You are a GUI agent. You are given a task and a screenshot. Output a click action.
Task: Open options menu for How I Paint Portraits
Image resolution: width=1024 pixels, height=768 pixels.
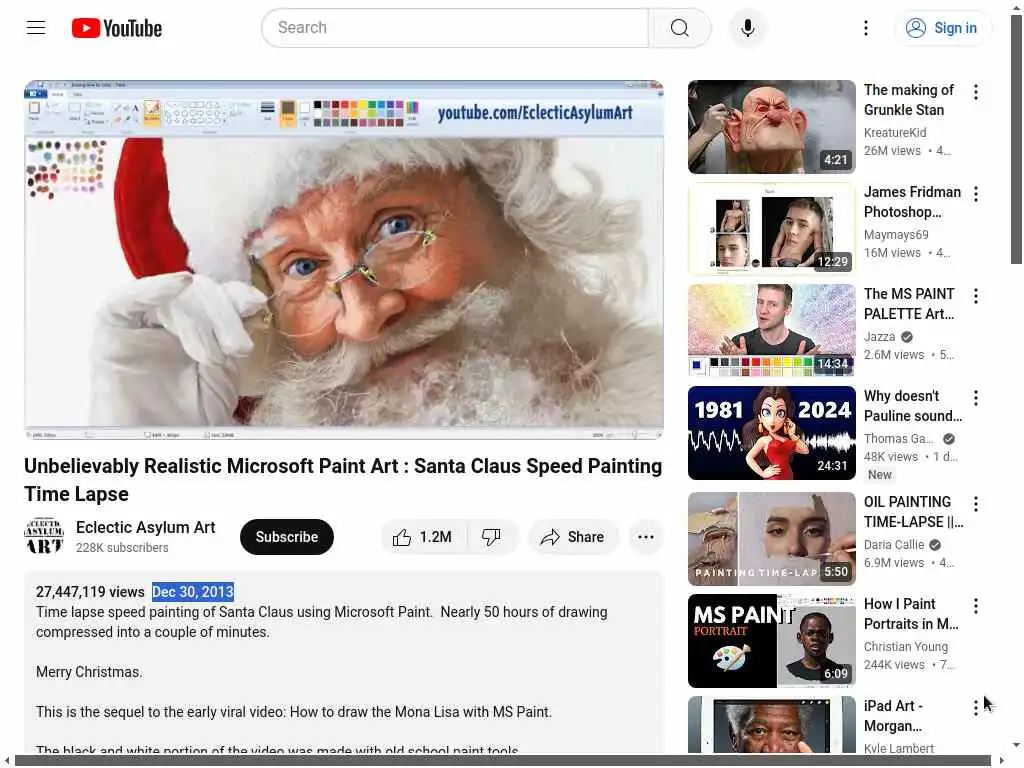[x=976, y=606]
